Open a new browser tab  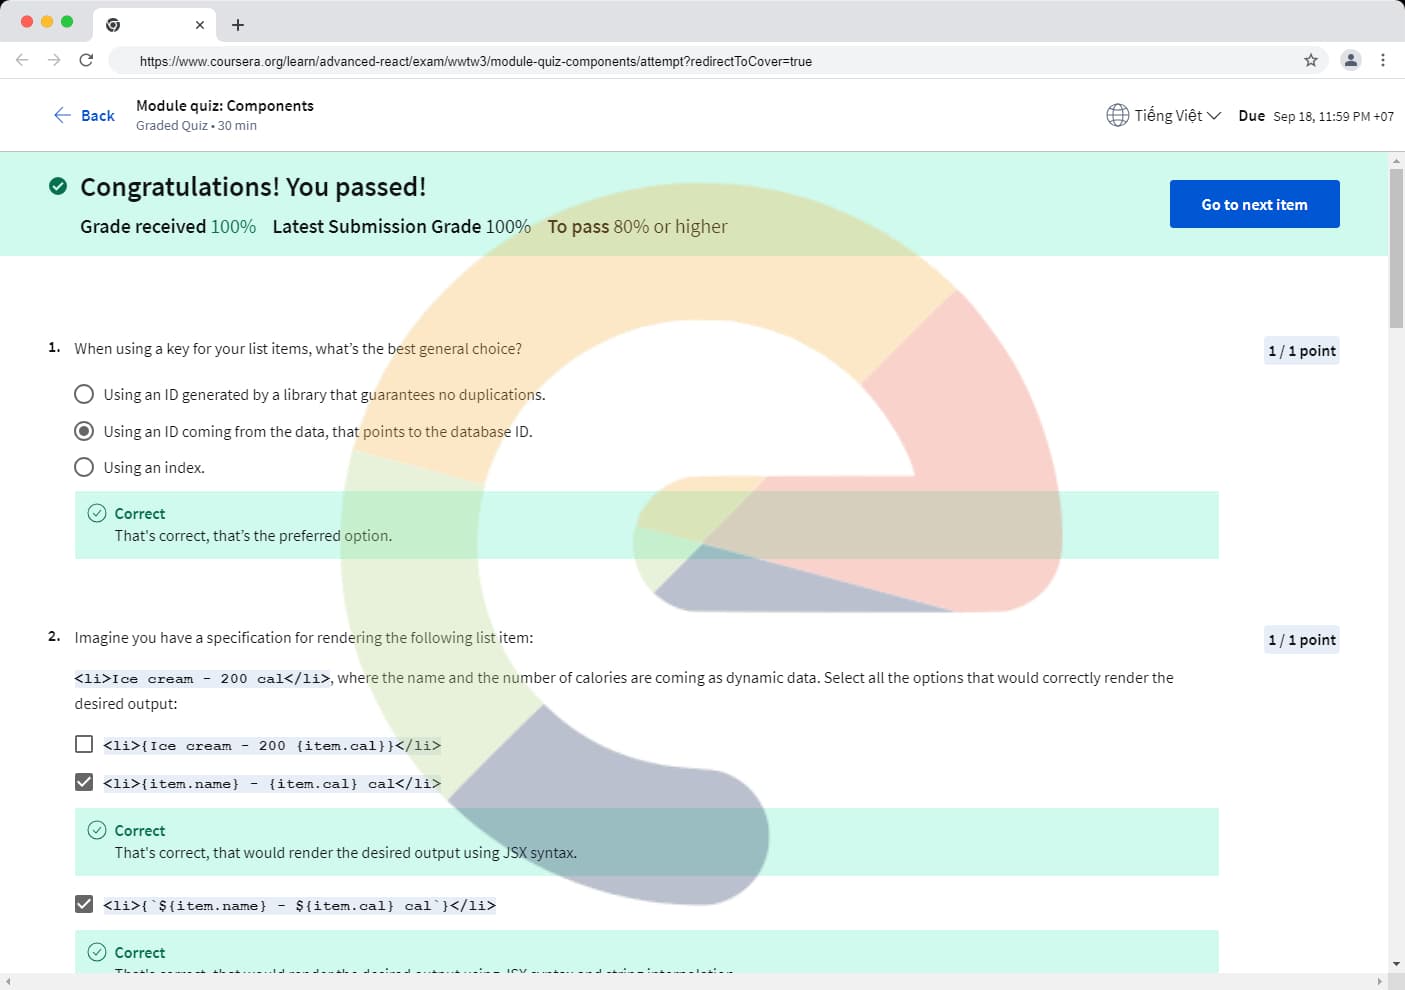pos(238,25)
